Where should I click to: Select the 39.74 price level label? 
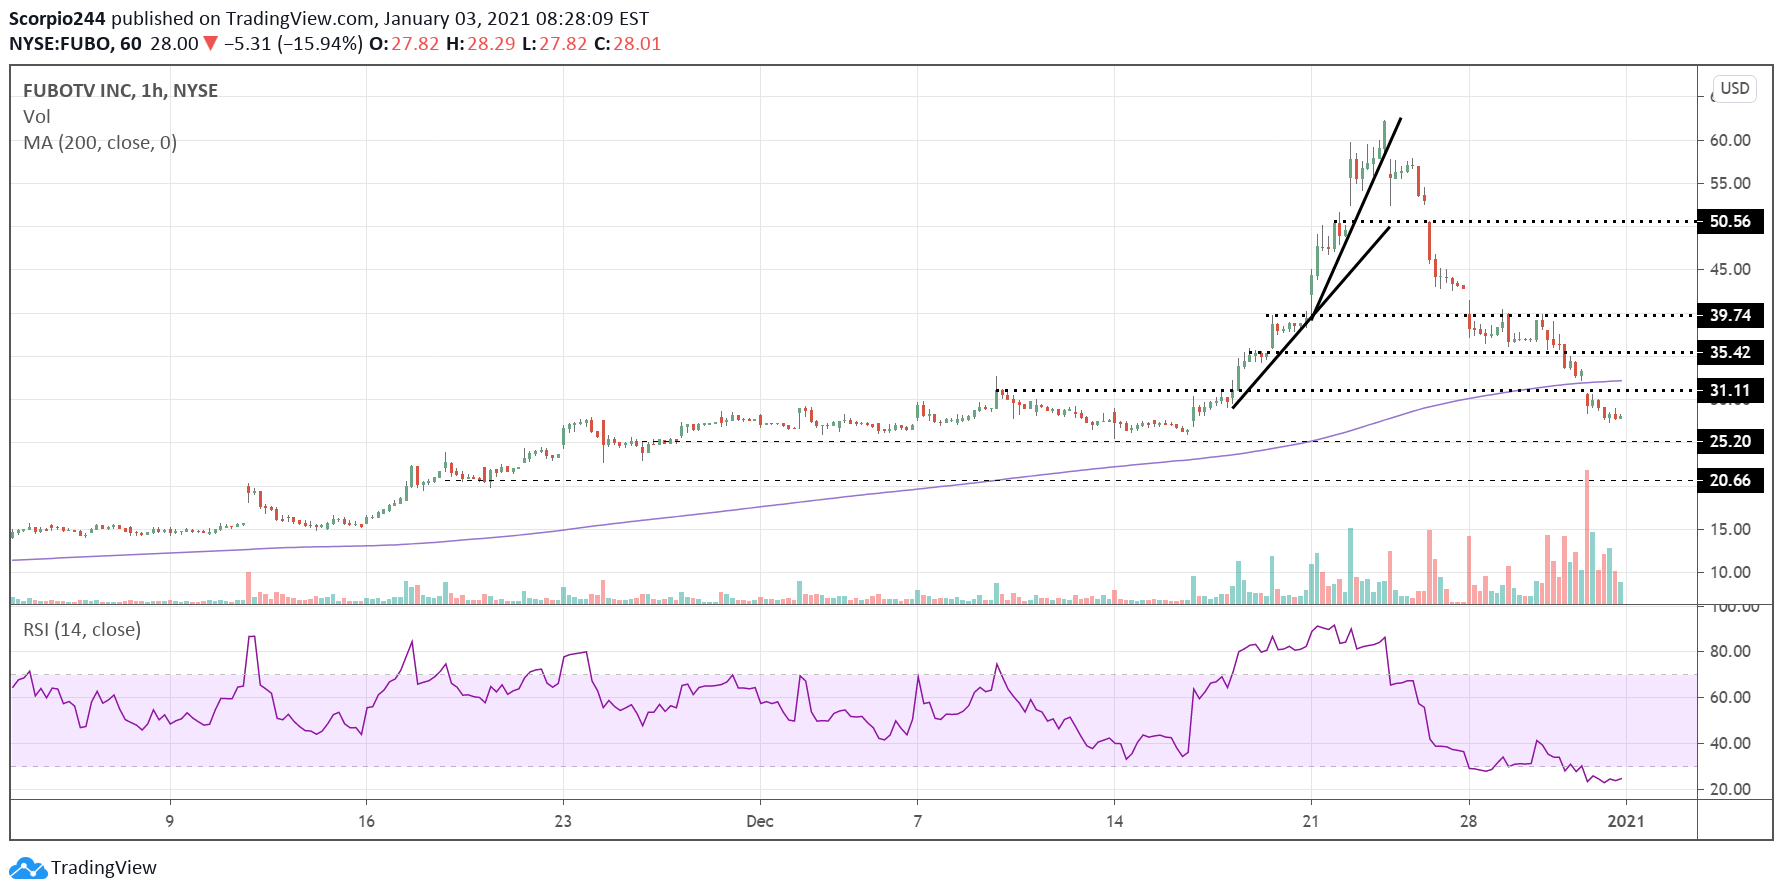click(x=1730, y=315)
